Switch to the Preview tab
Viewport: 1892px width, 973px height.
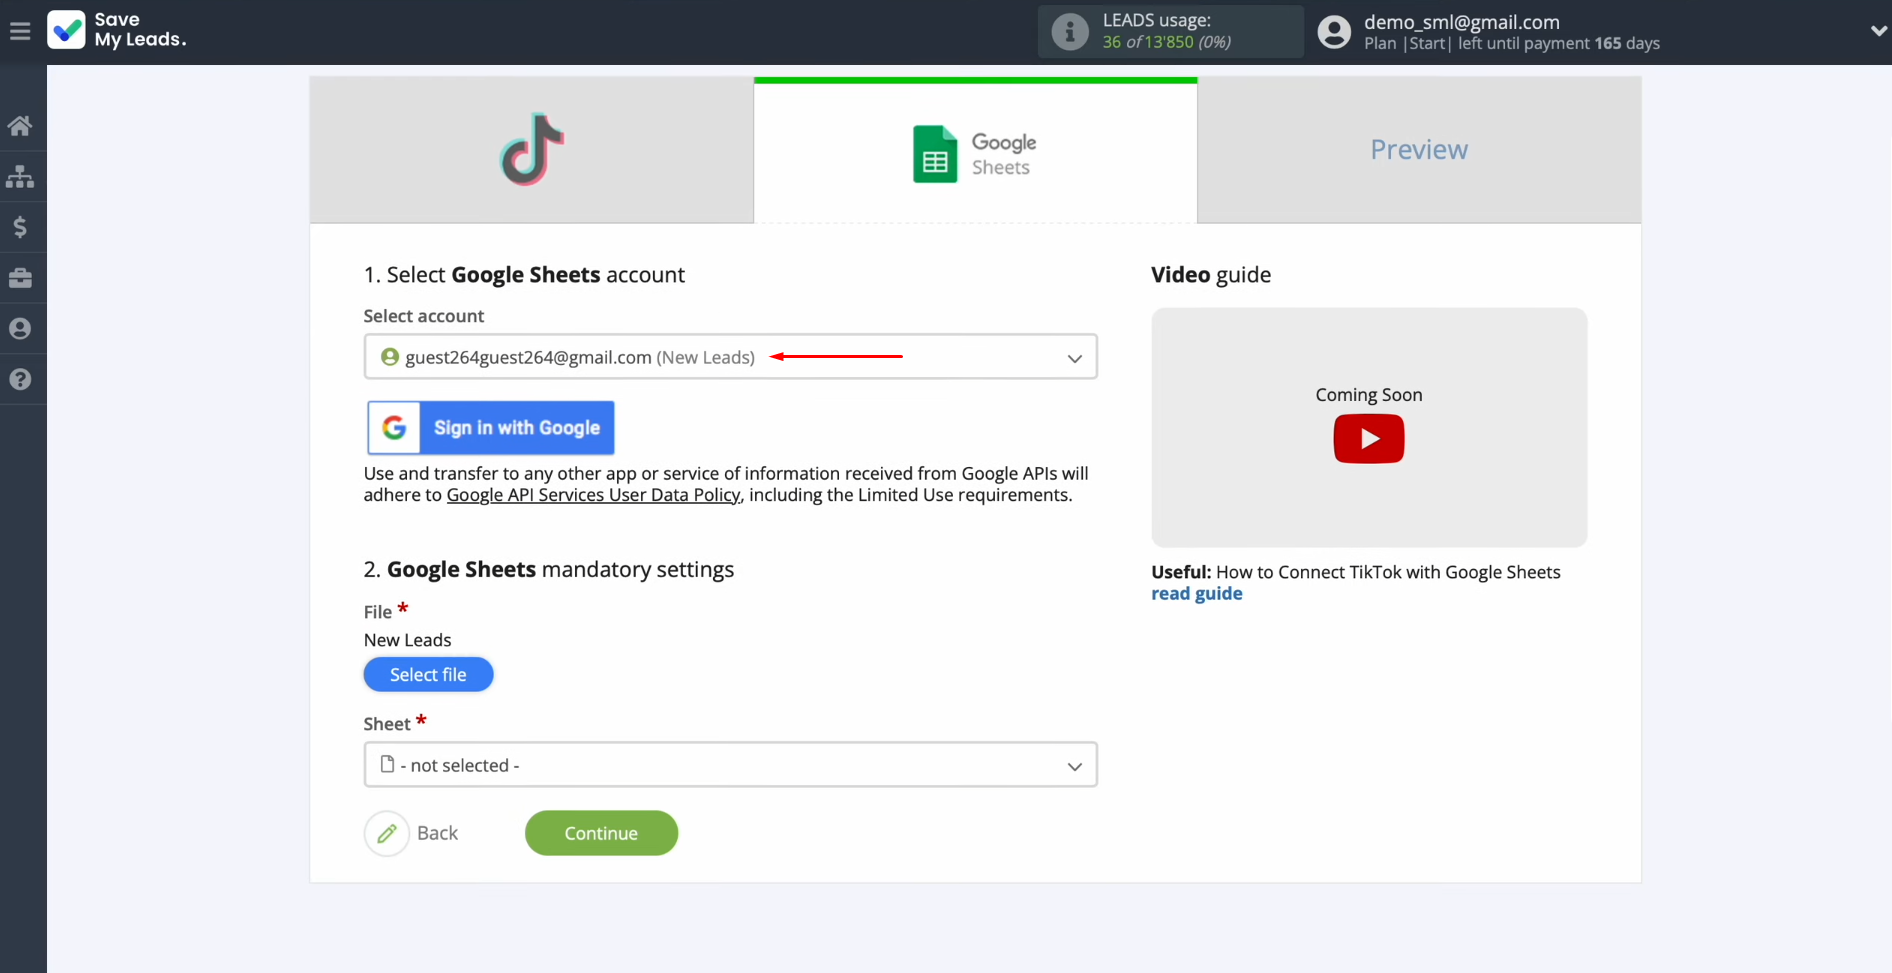[x=1418, y=150]
